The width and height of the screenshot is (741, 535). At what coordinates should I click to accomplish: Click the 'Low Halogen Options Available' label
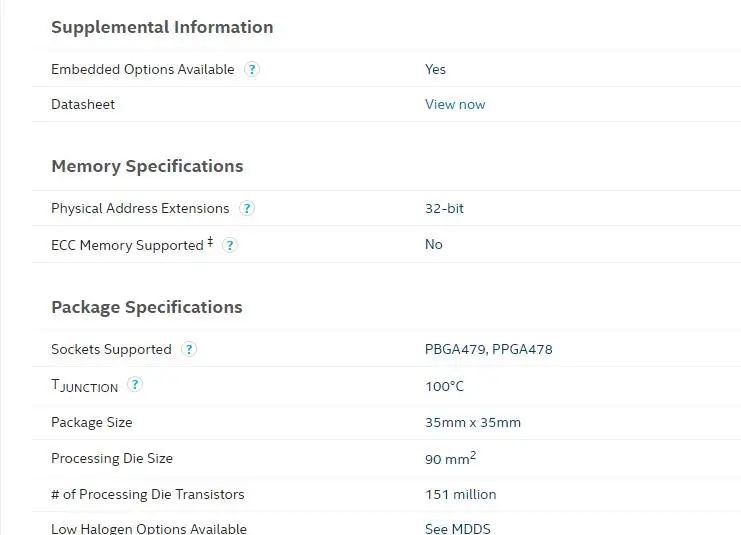[x=149, y=528]
